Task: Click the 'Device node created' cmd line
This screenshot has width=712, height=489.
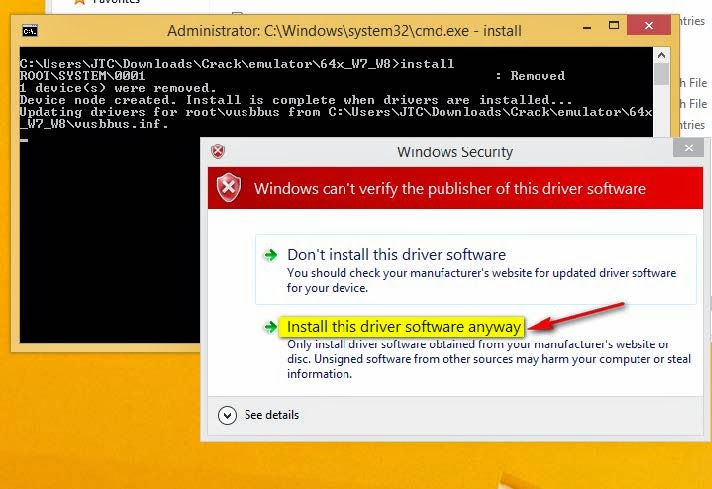Action: (x=296, y=100)
